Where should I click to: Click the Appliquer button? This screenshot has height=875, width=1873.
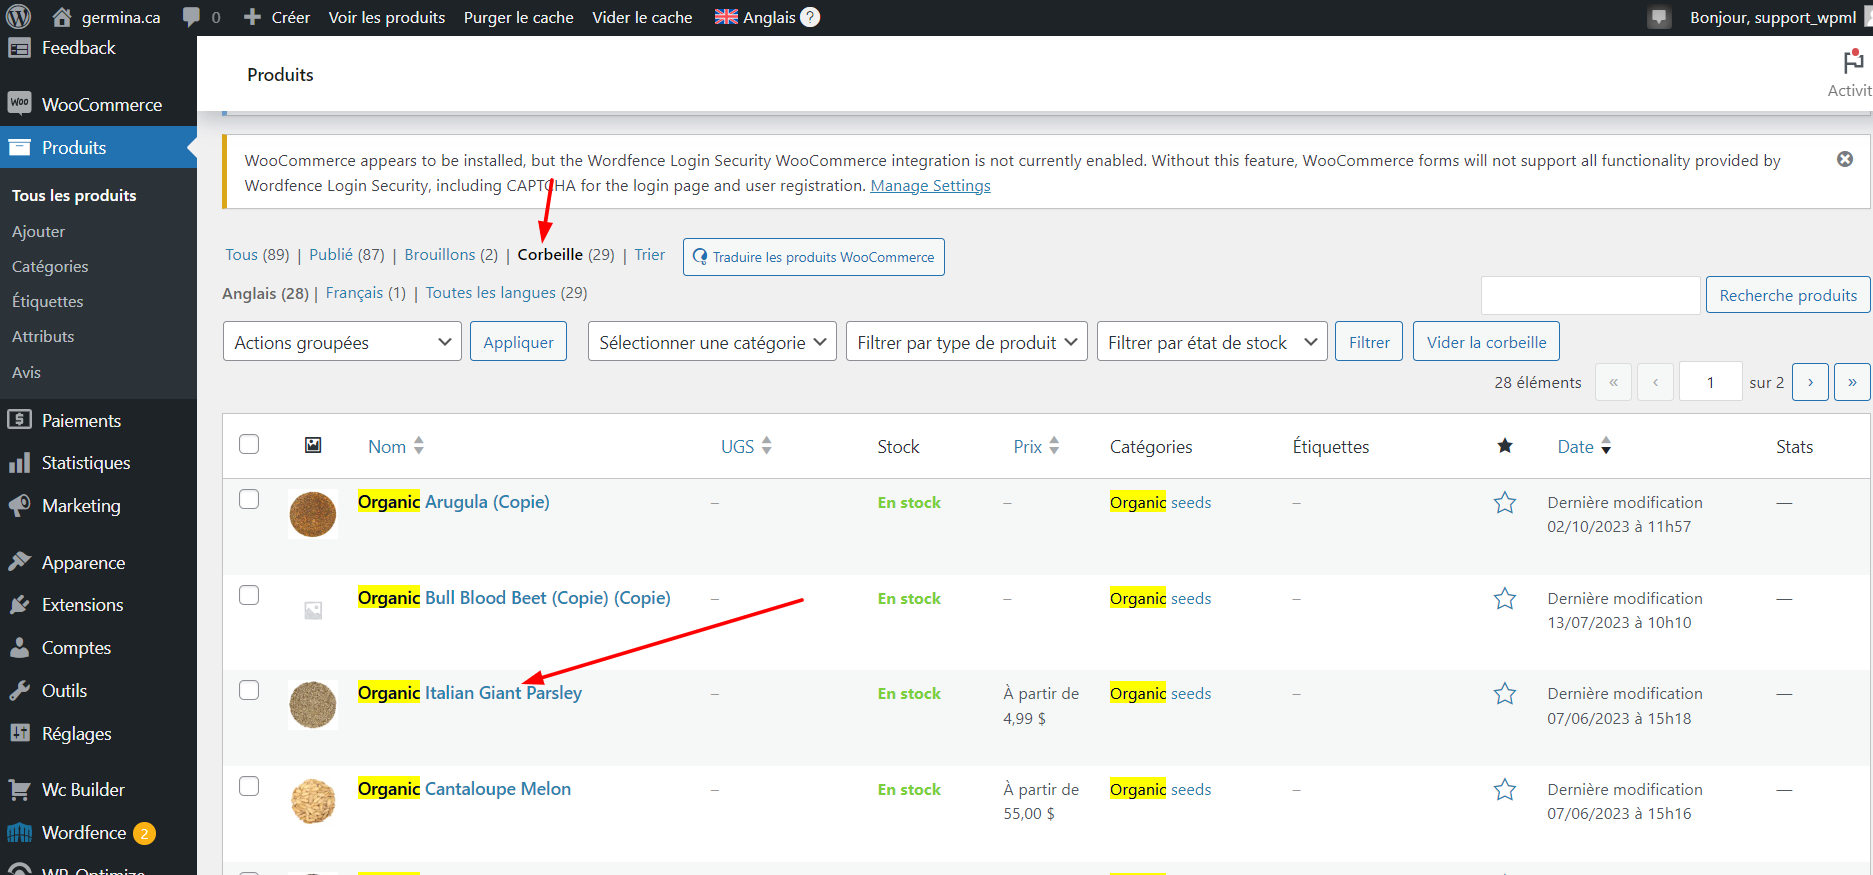tap(518, 342)
